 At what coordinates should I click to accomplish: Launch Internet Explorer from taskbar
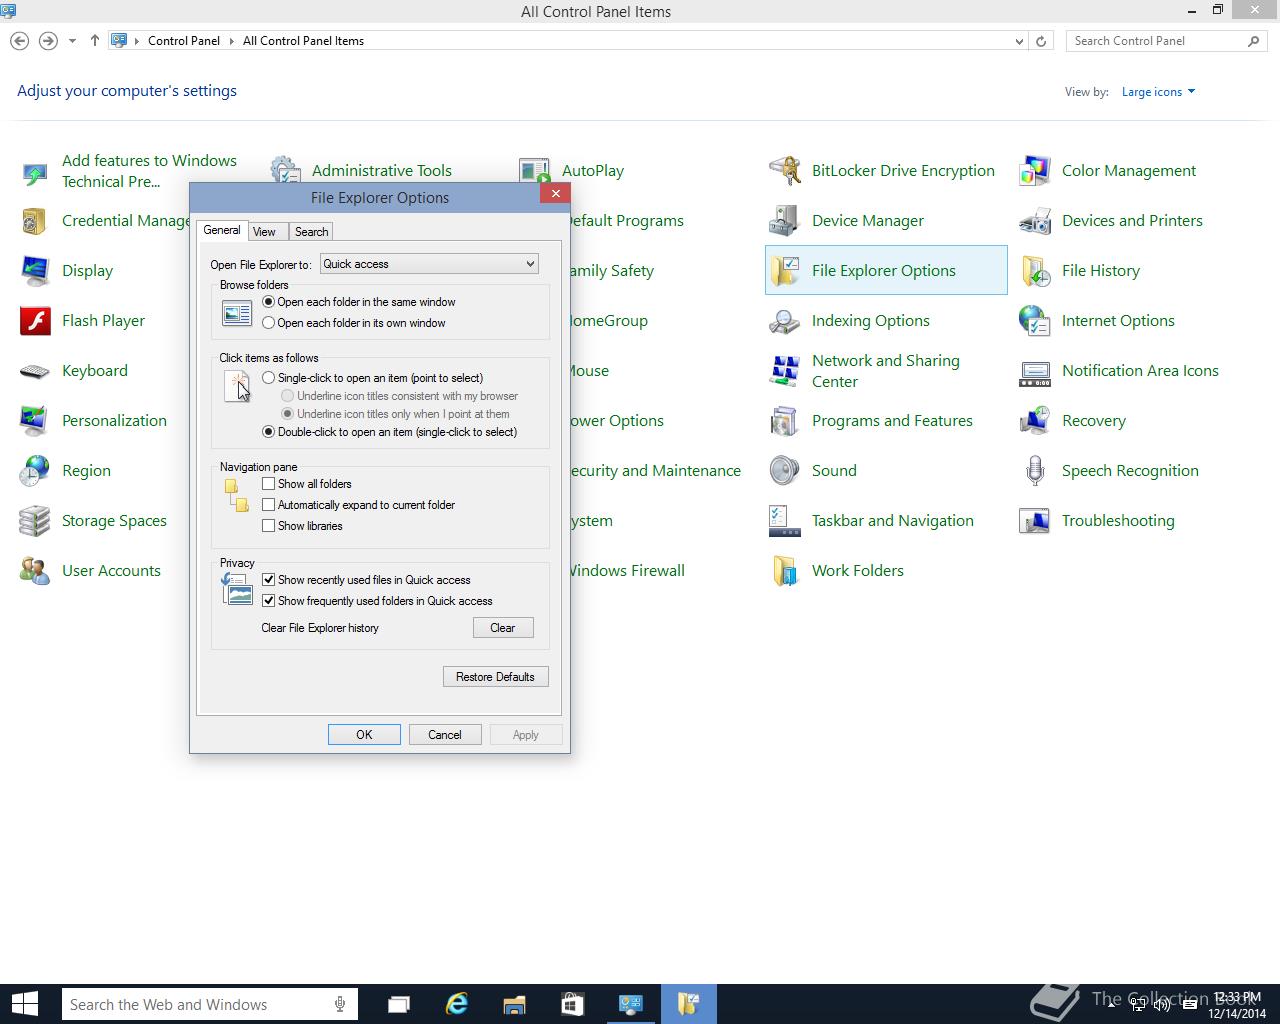[x=457, y=1004]
